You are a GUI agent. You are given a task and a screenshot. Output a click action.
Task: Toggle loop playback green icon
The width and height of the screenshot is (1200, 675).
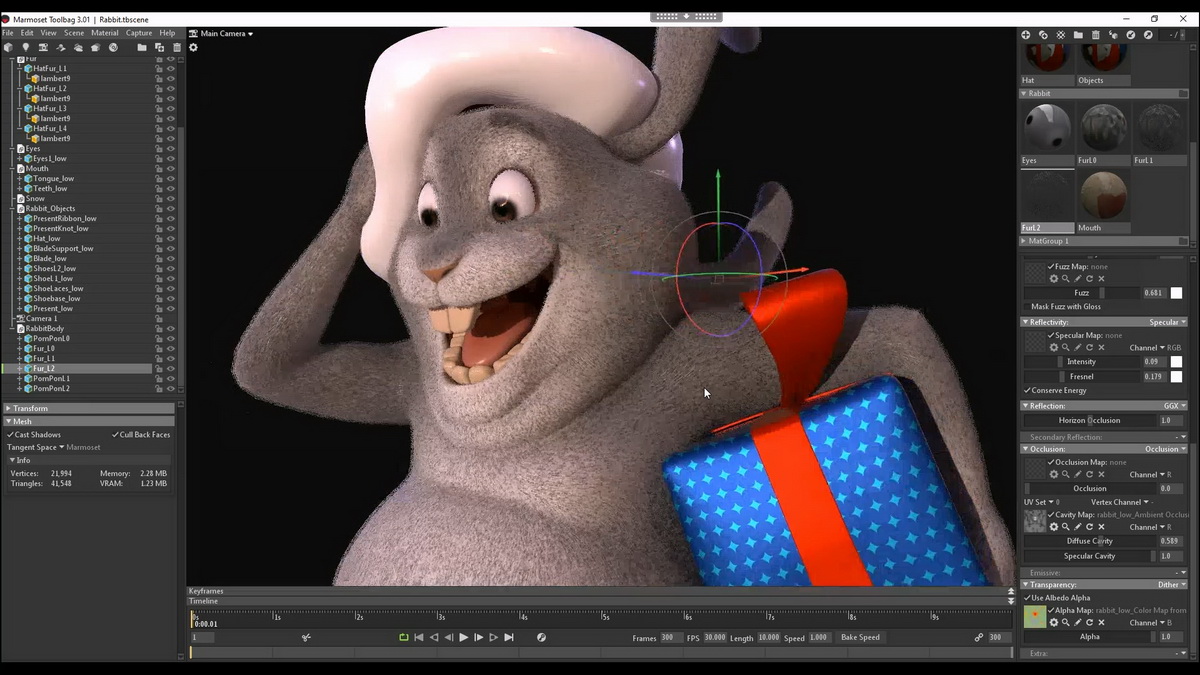404,637
